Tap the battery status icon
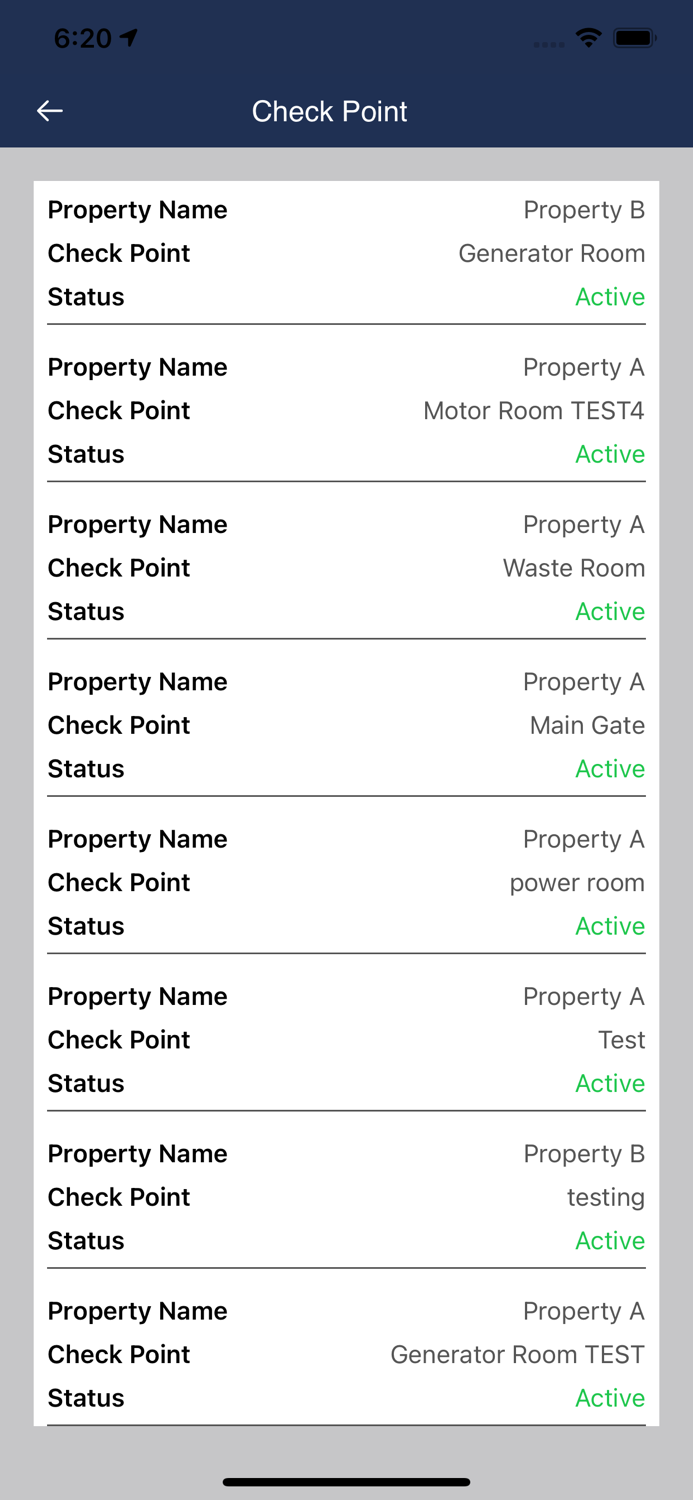Image resolution: width=693 pixels, height=1500 pixels. (x=635, y=38)
